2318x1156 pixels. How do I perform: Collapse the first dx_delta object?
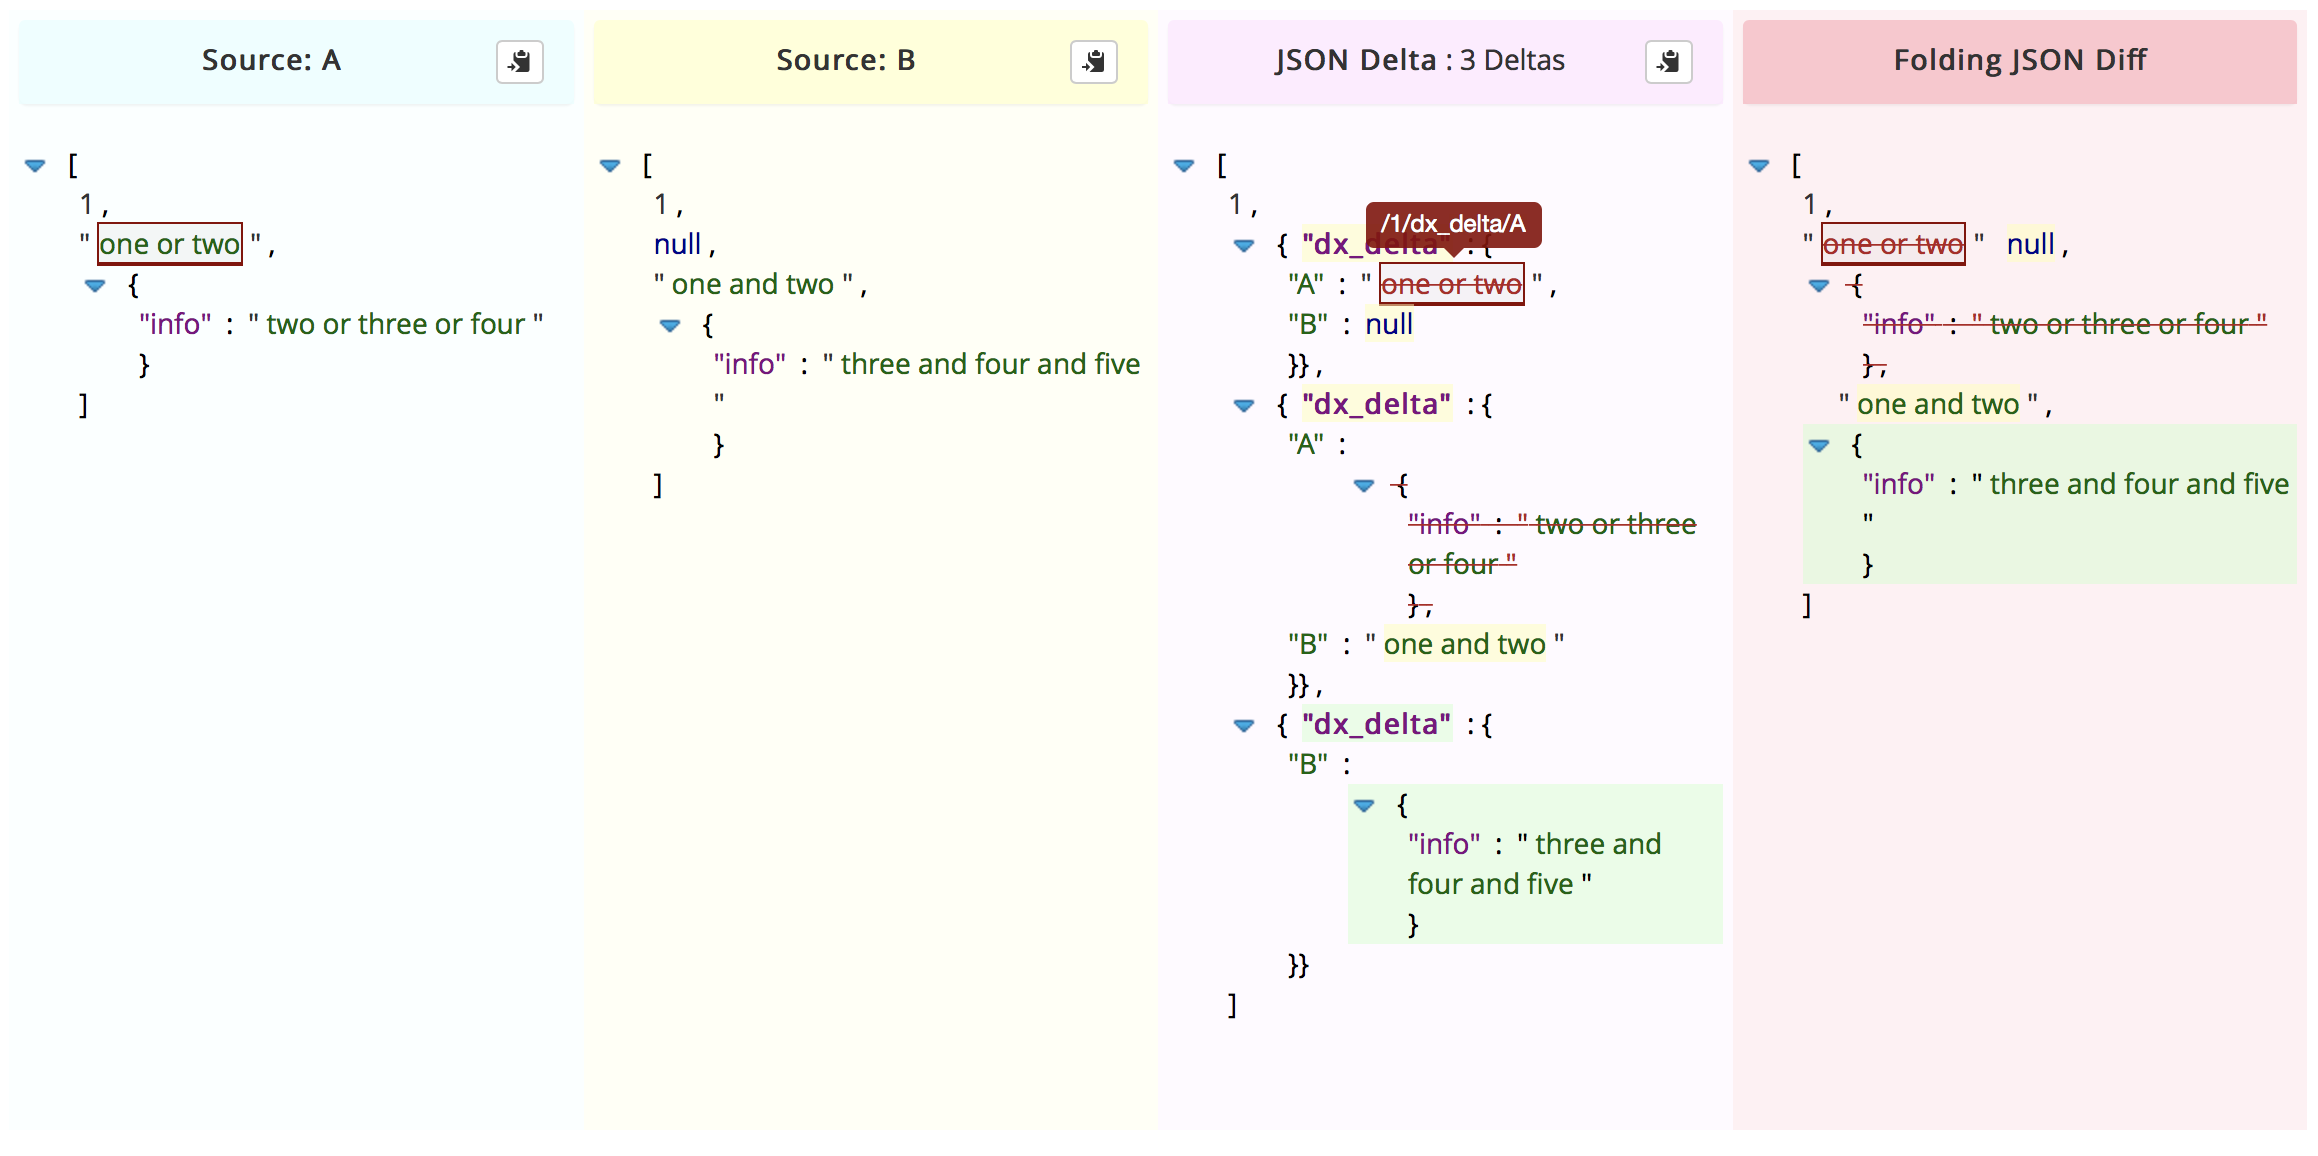(x=1243, y=245)
